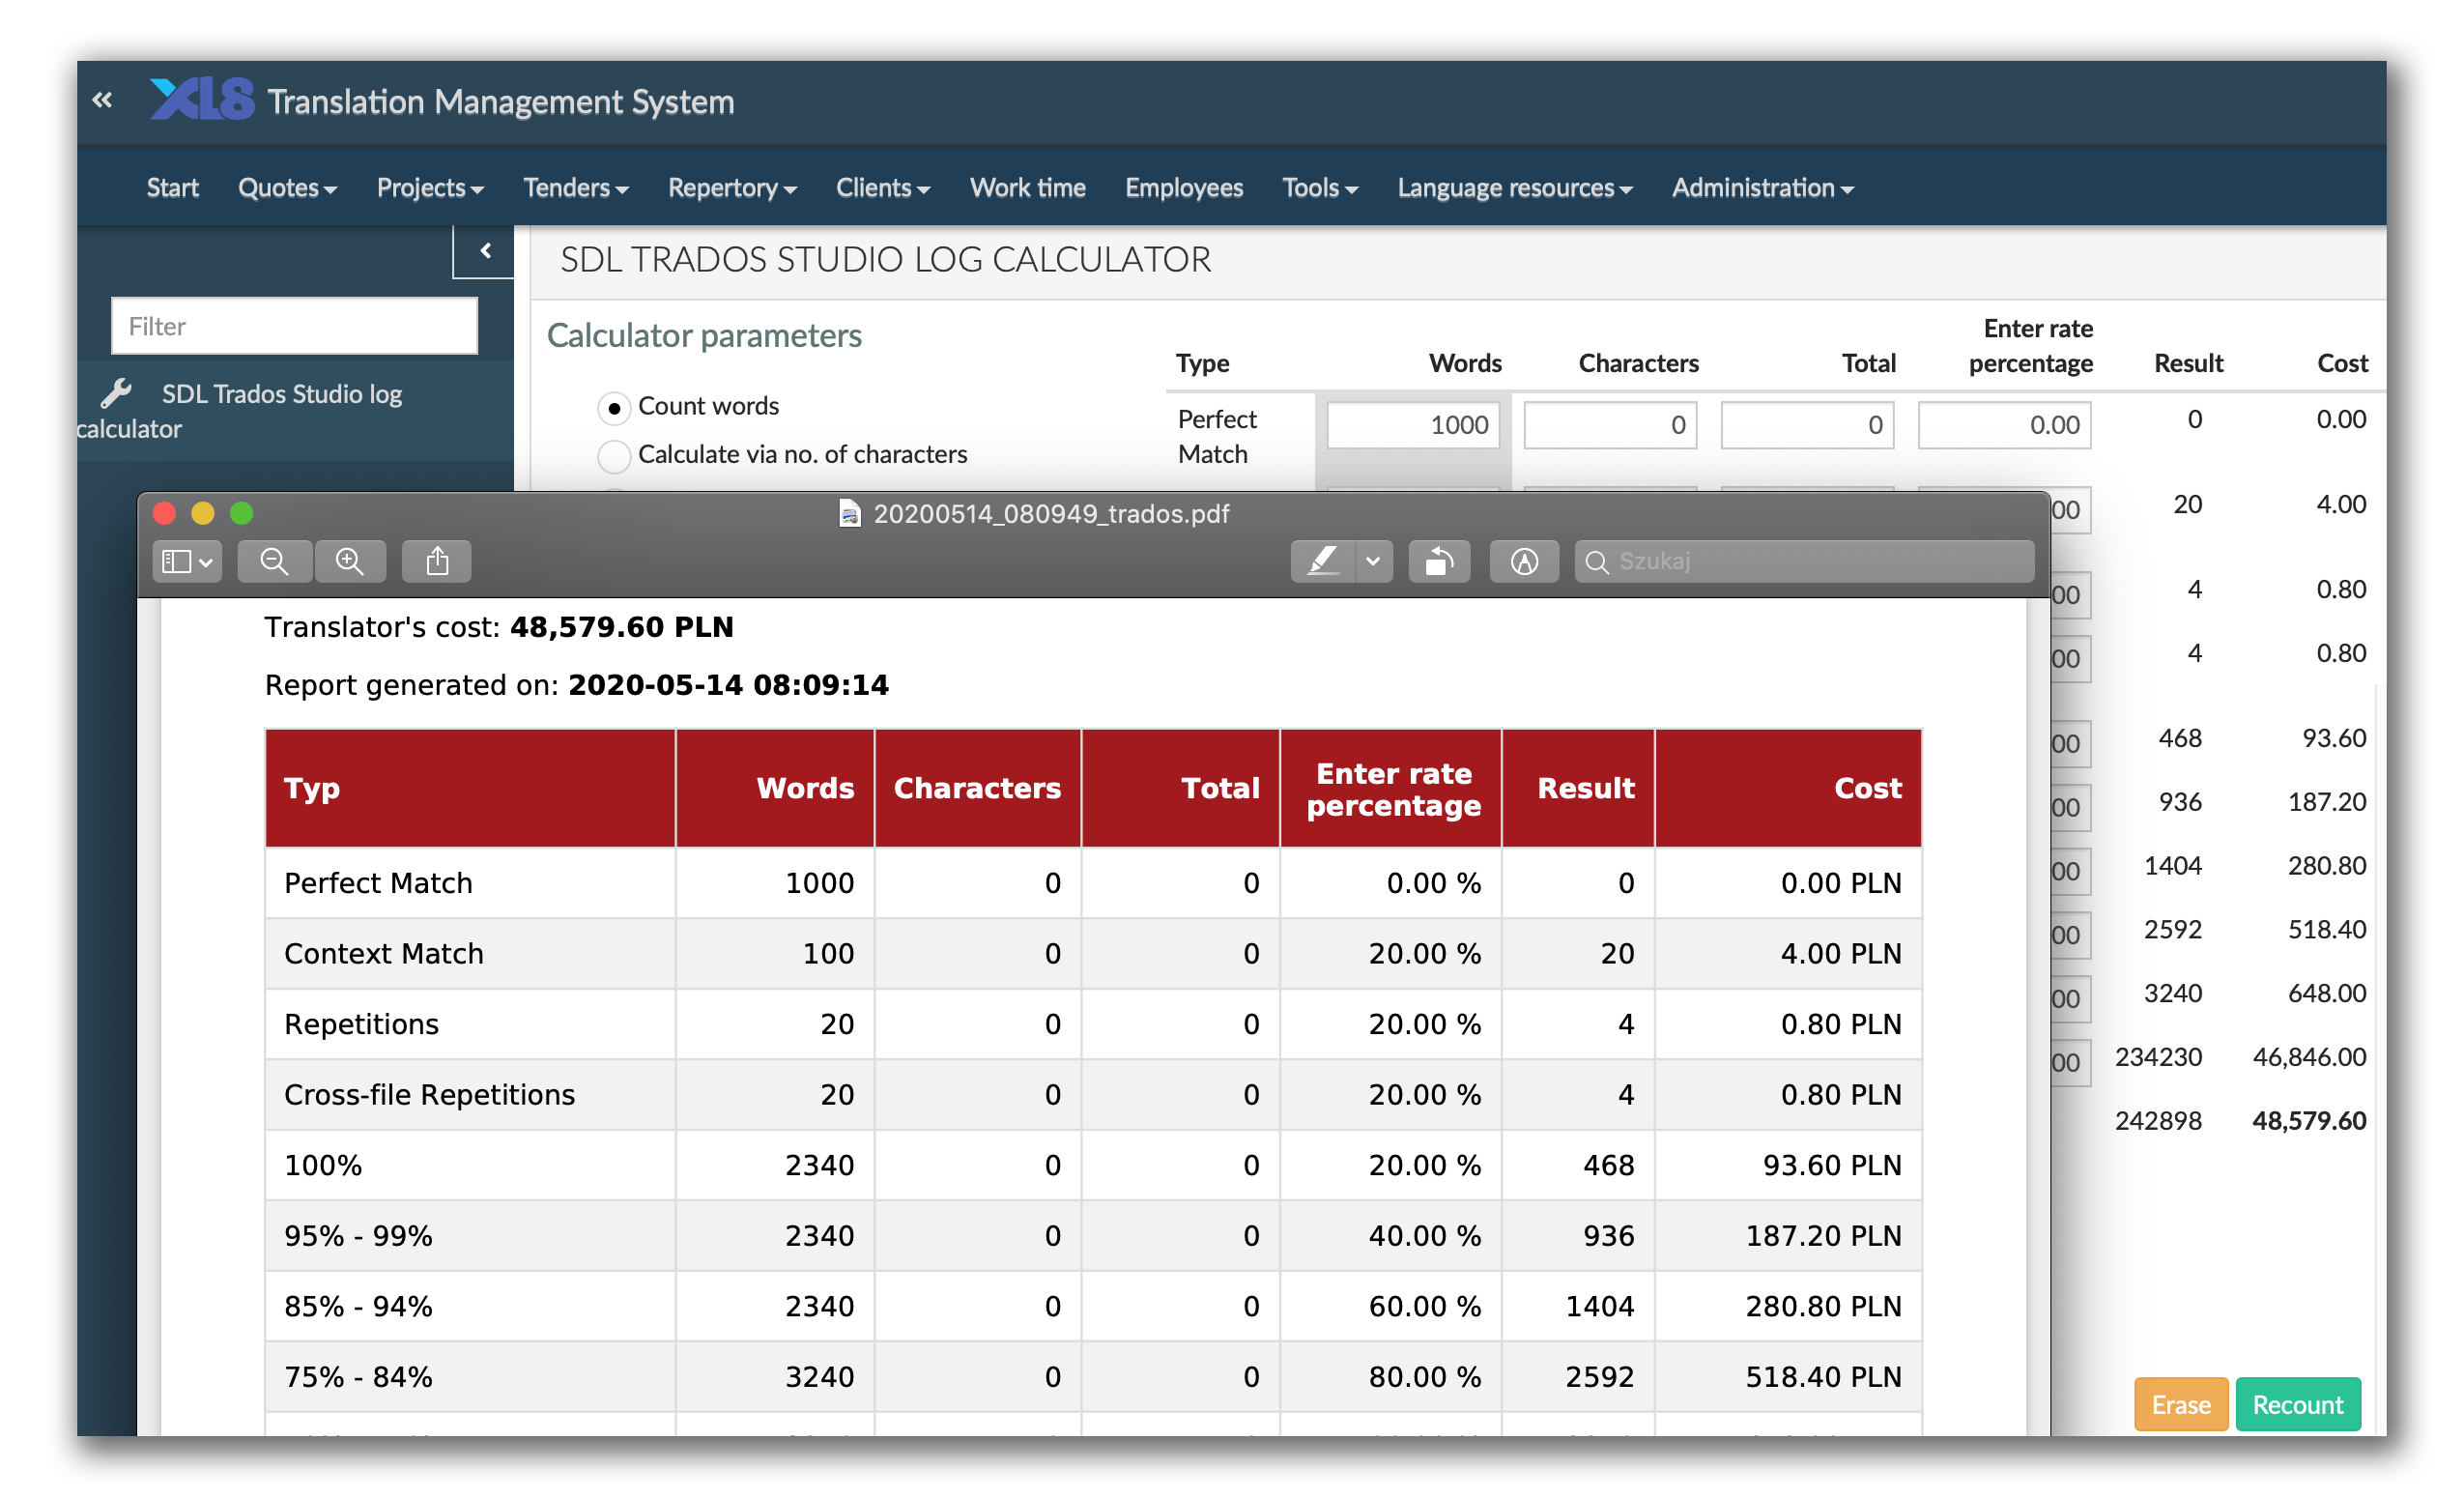Click the Perfect Match Characters input field
Screen dimensions: 2464x1498
pos(1610,425)
